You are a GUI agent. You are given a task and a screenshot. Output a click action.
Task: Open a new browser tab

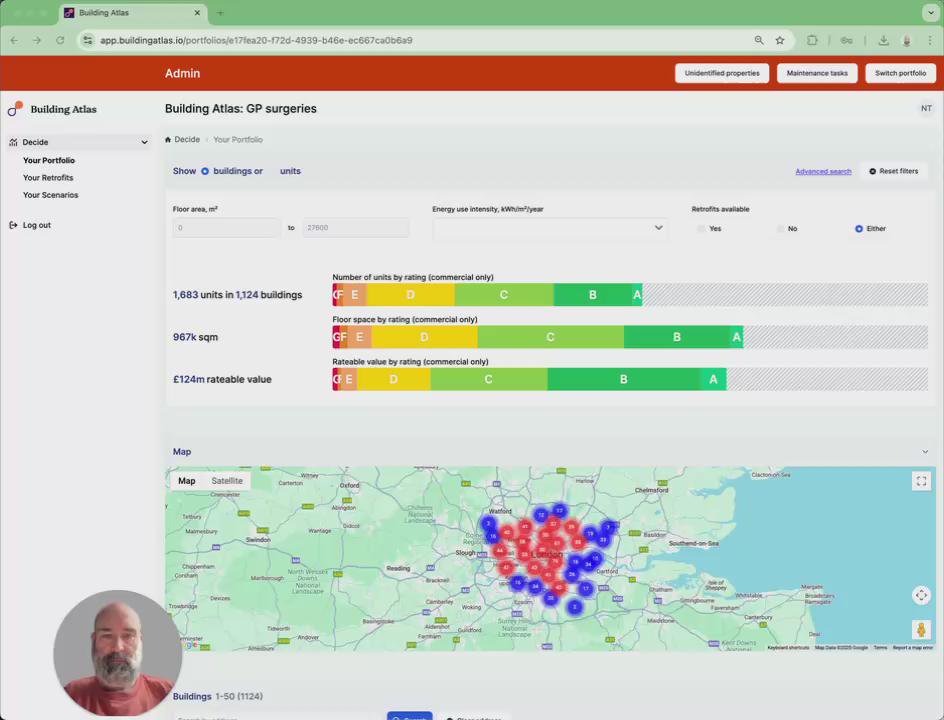point(220,13)
